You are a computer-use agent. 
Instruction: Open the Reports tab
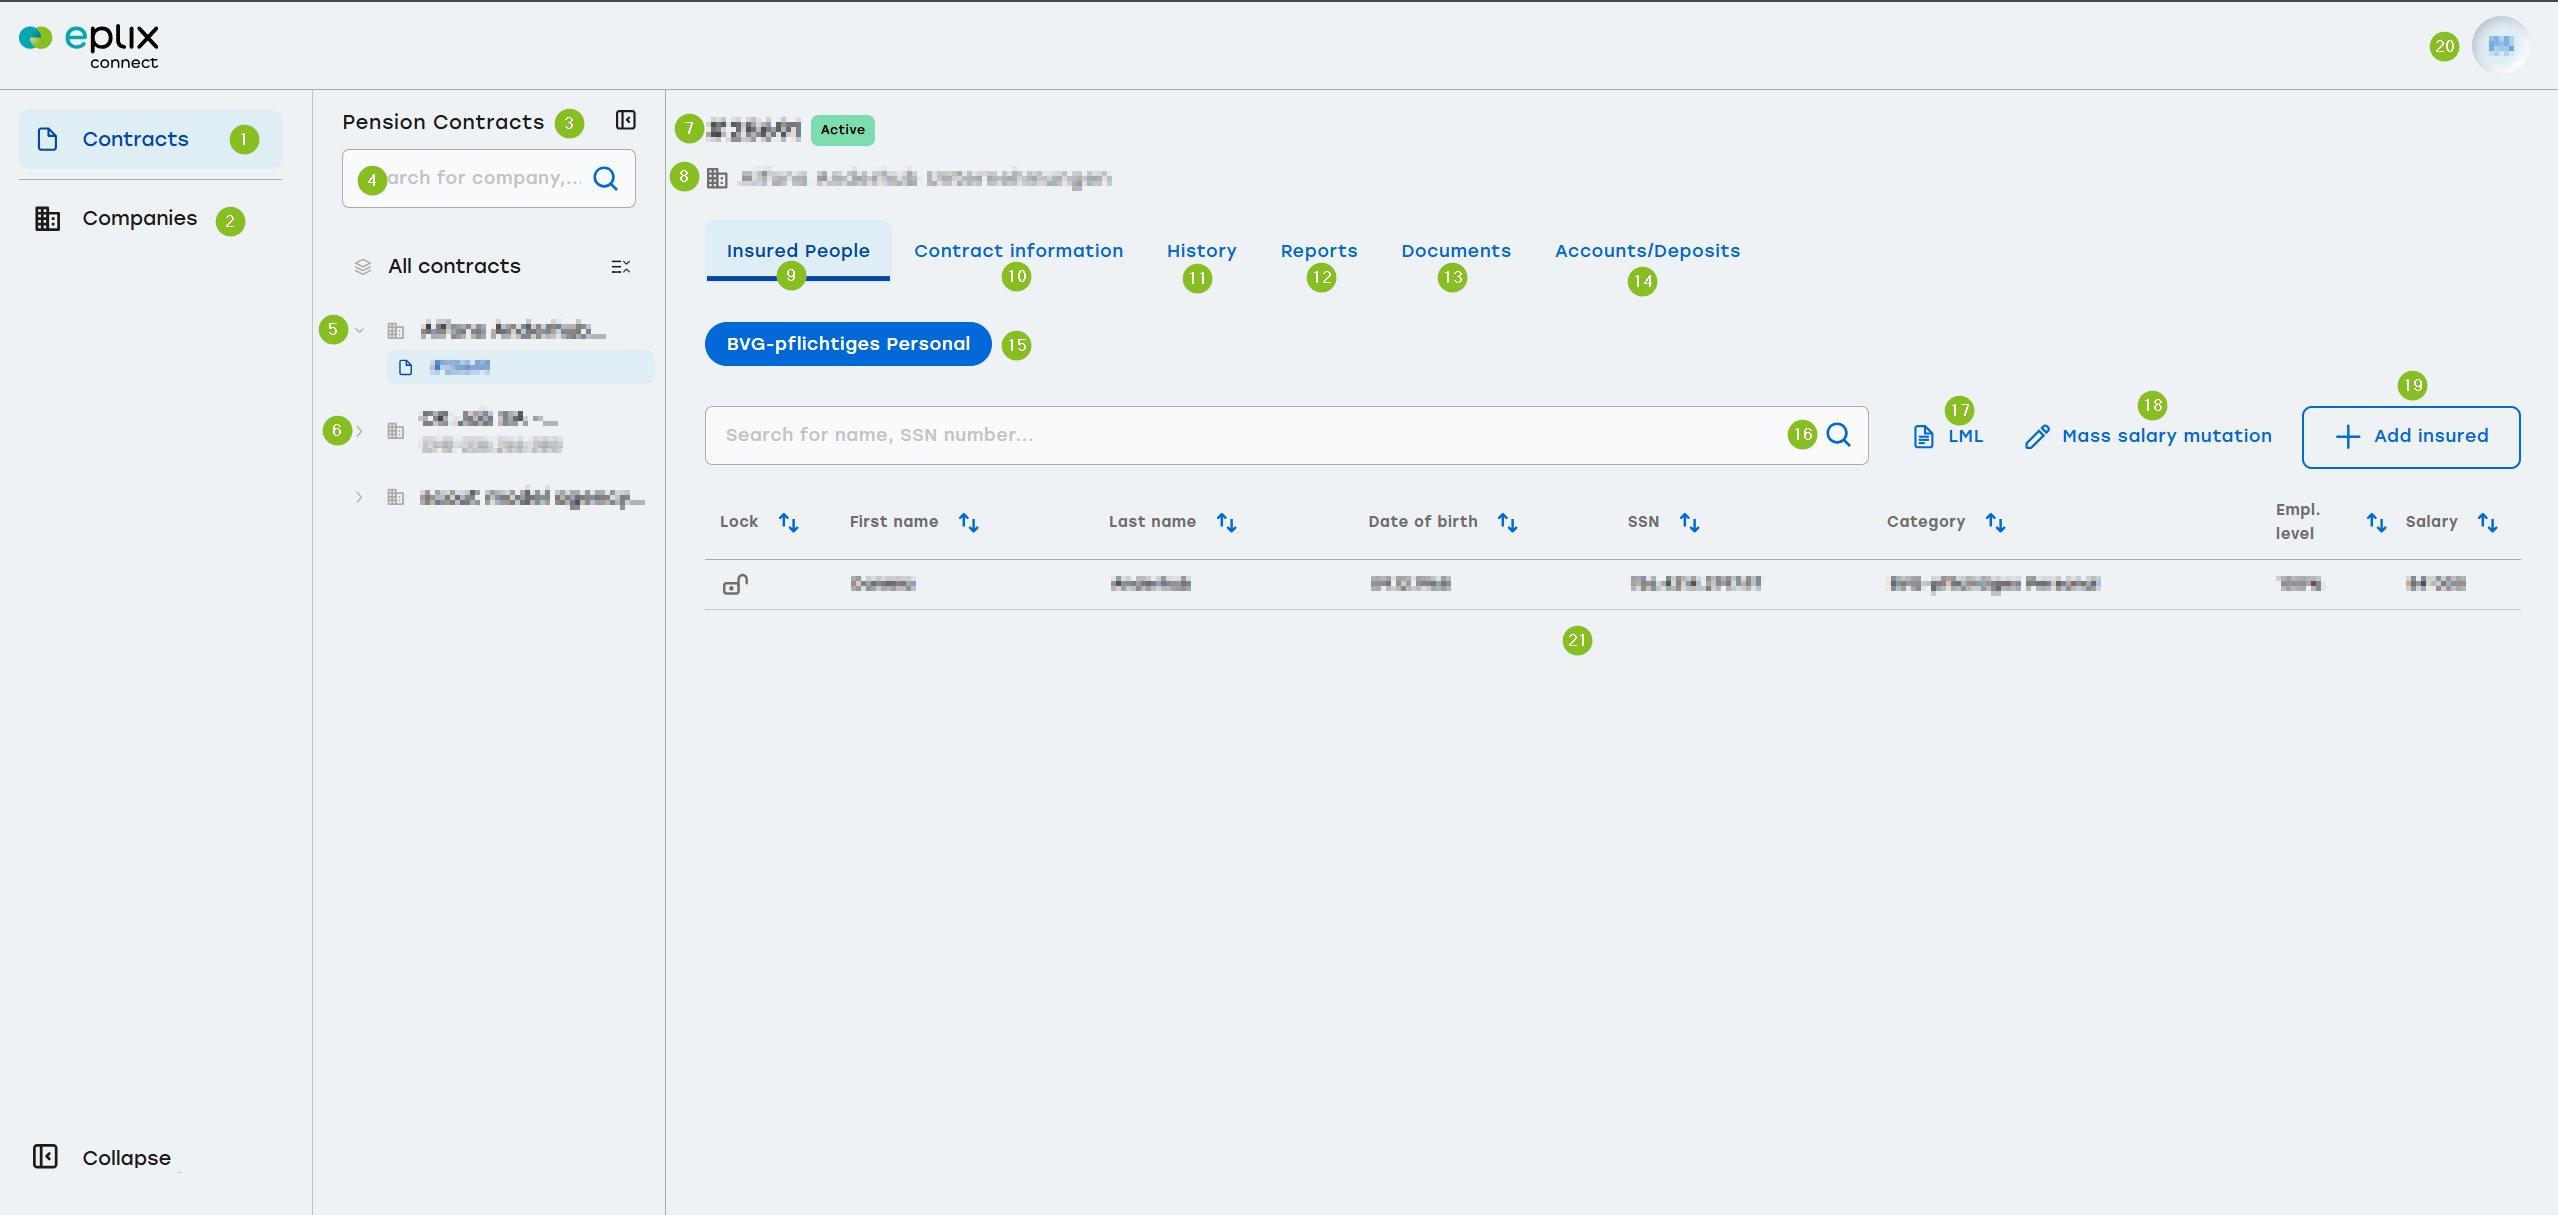pyautogui.click(x=1319, y=251)
